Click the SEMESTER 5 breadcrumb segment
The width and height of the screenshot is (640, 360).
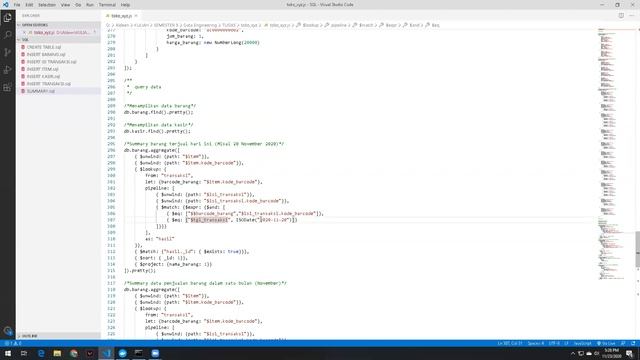pos(166,25)
